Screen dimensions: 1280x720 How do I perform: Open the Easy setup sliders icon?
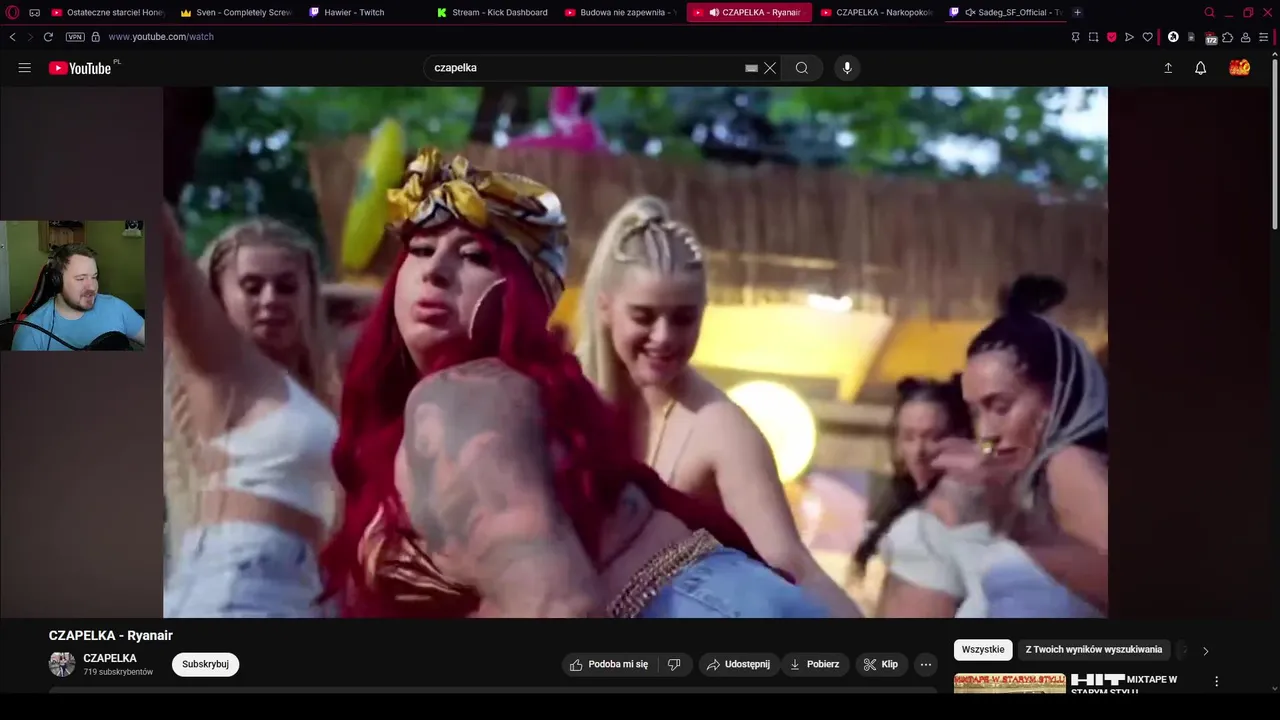[1264, 37]
